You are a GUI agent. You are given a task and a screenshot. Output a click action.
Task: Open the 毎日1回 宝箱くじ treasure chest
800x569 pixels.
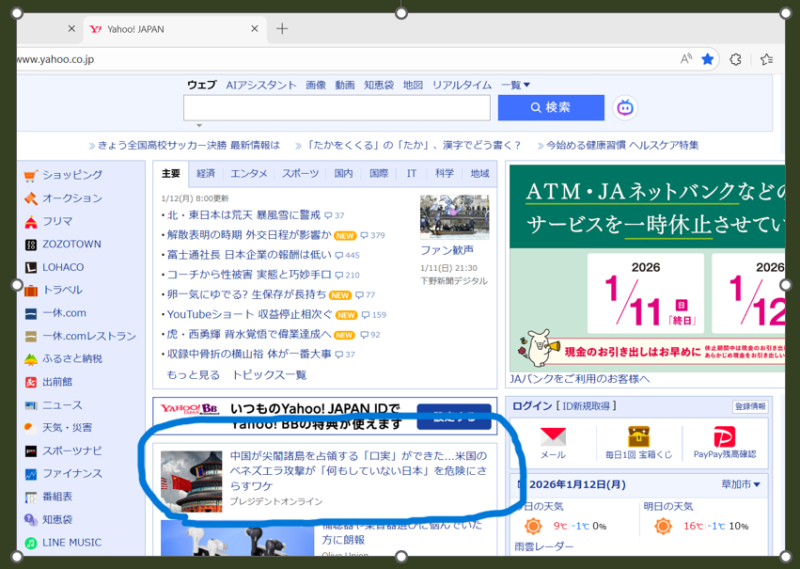[639, 437]
